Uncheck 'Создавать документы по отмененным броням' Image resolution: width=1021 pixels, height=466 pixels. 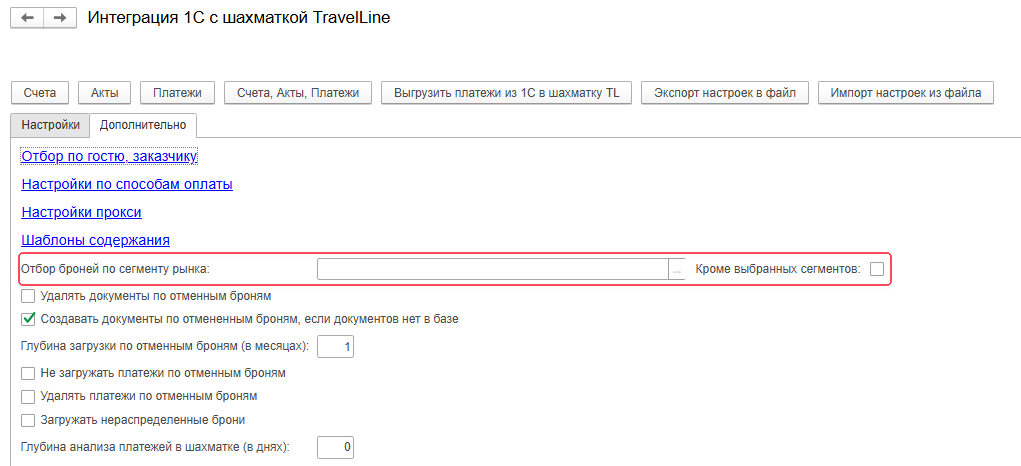tap(28, 319)
